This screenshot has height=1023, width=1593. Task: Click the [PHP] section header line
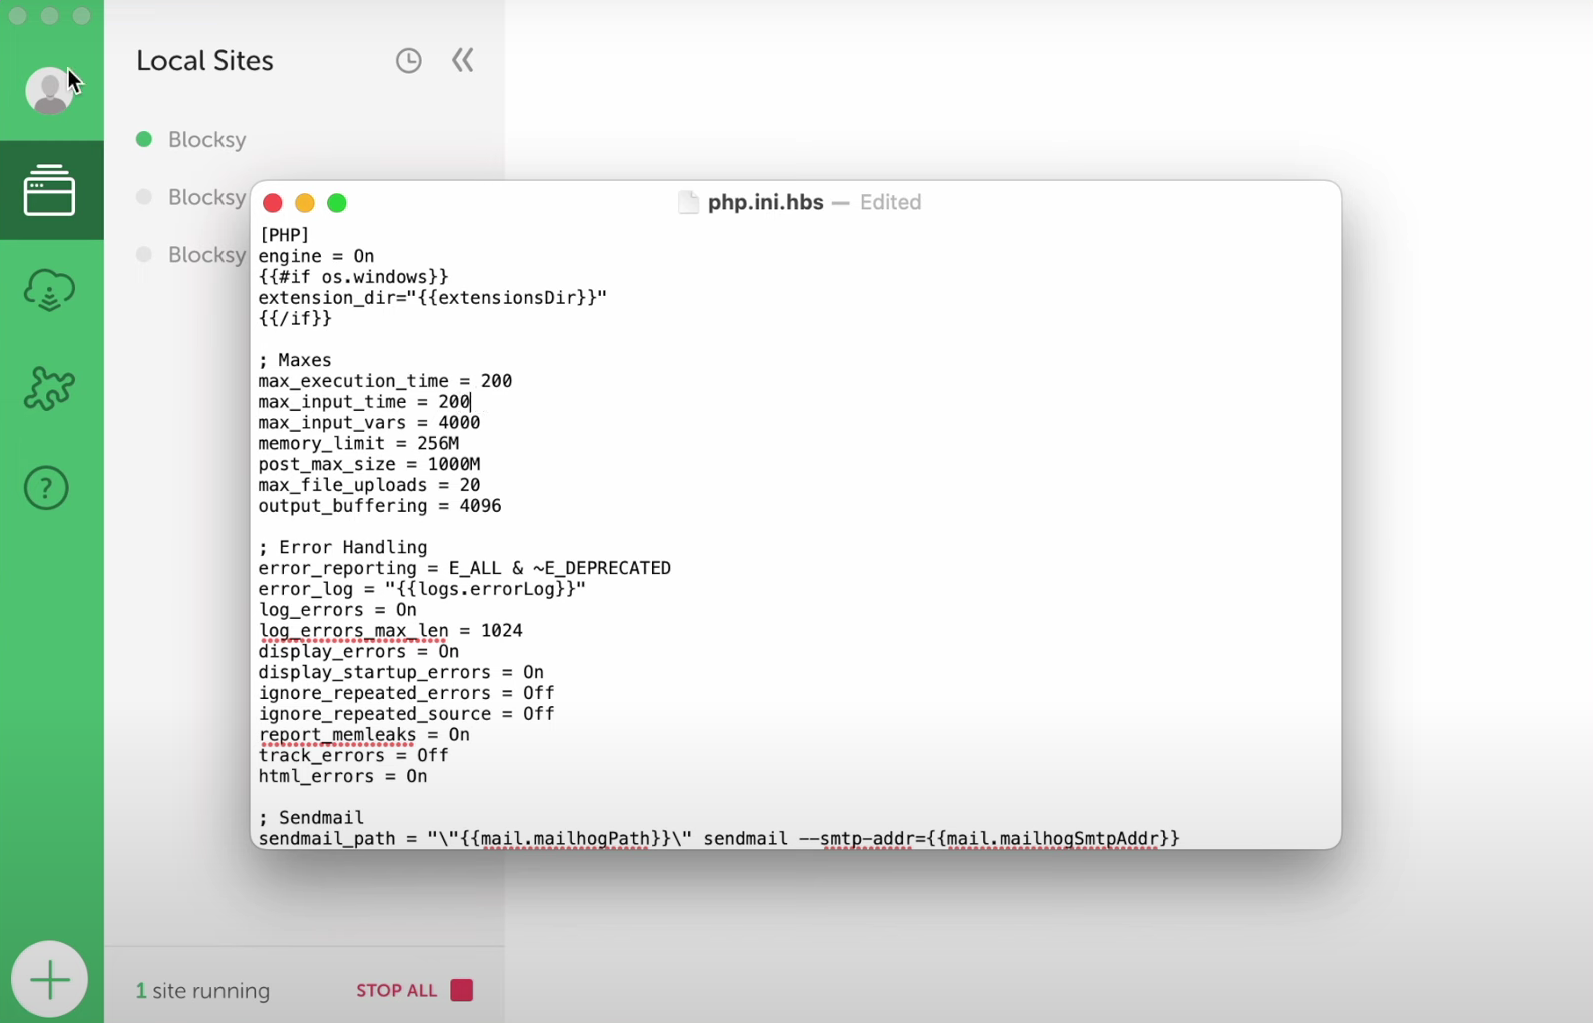tap(285, 235)
